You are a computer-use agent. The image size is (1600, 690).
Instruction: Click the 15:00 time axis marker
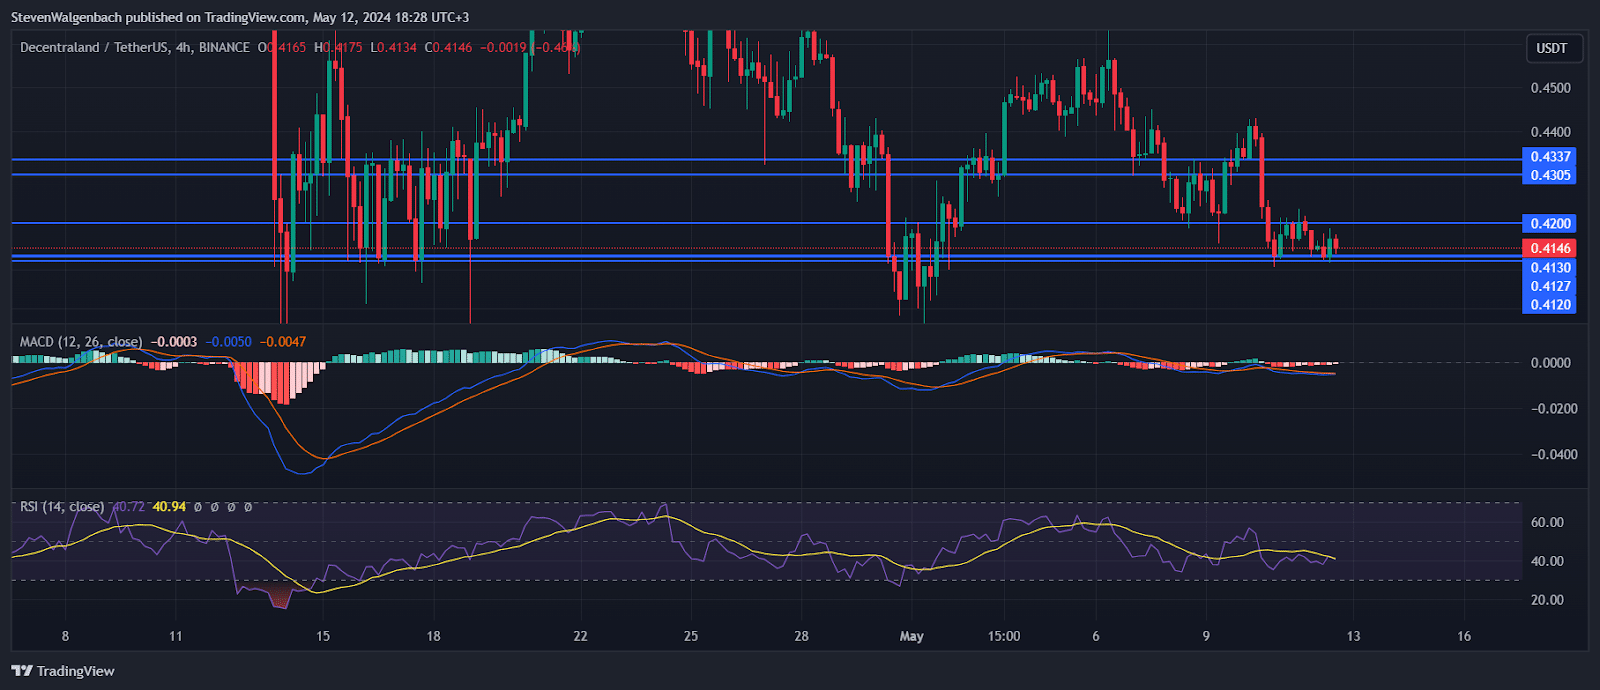[1003, 636]
